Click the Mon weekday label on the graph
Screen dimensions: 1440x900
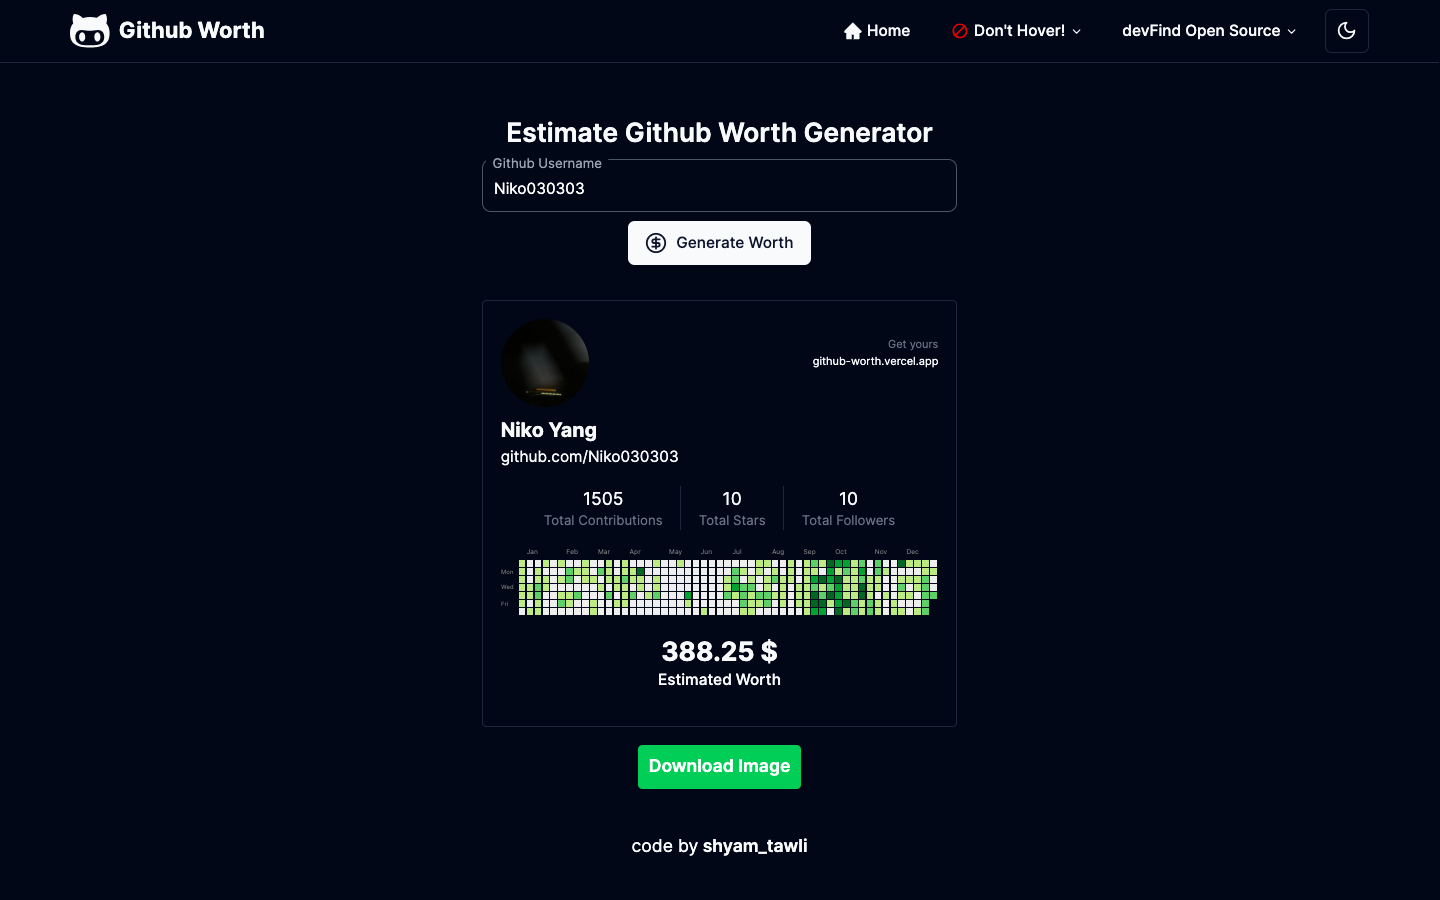pyautogui.click(x=507, y=572)
